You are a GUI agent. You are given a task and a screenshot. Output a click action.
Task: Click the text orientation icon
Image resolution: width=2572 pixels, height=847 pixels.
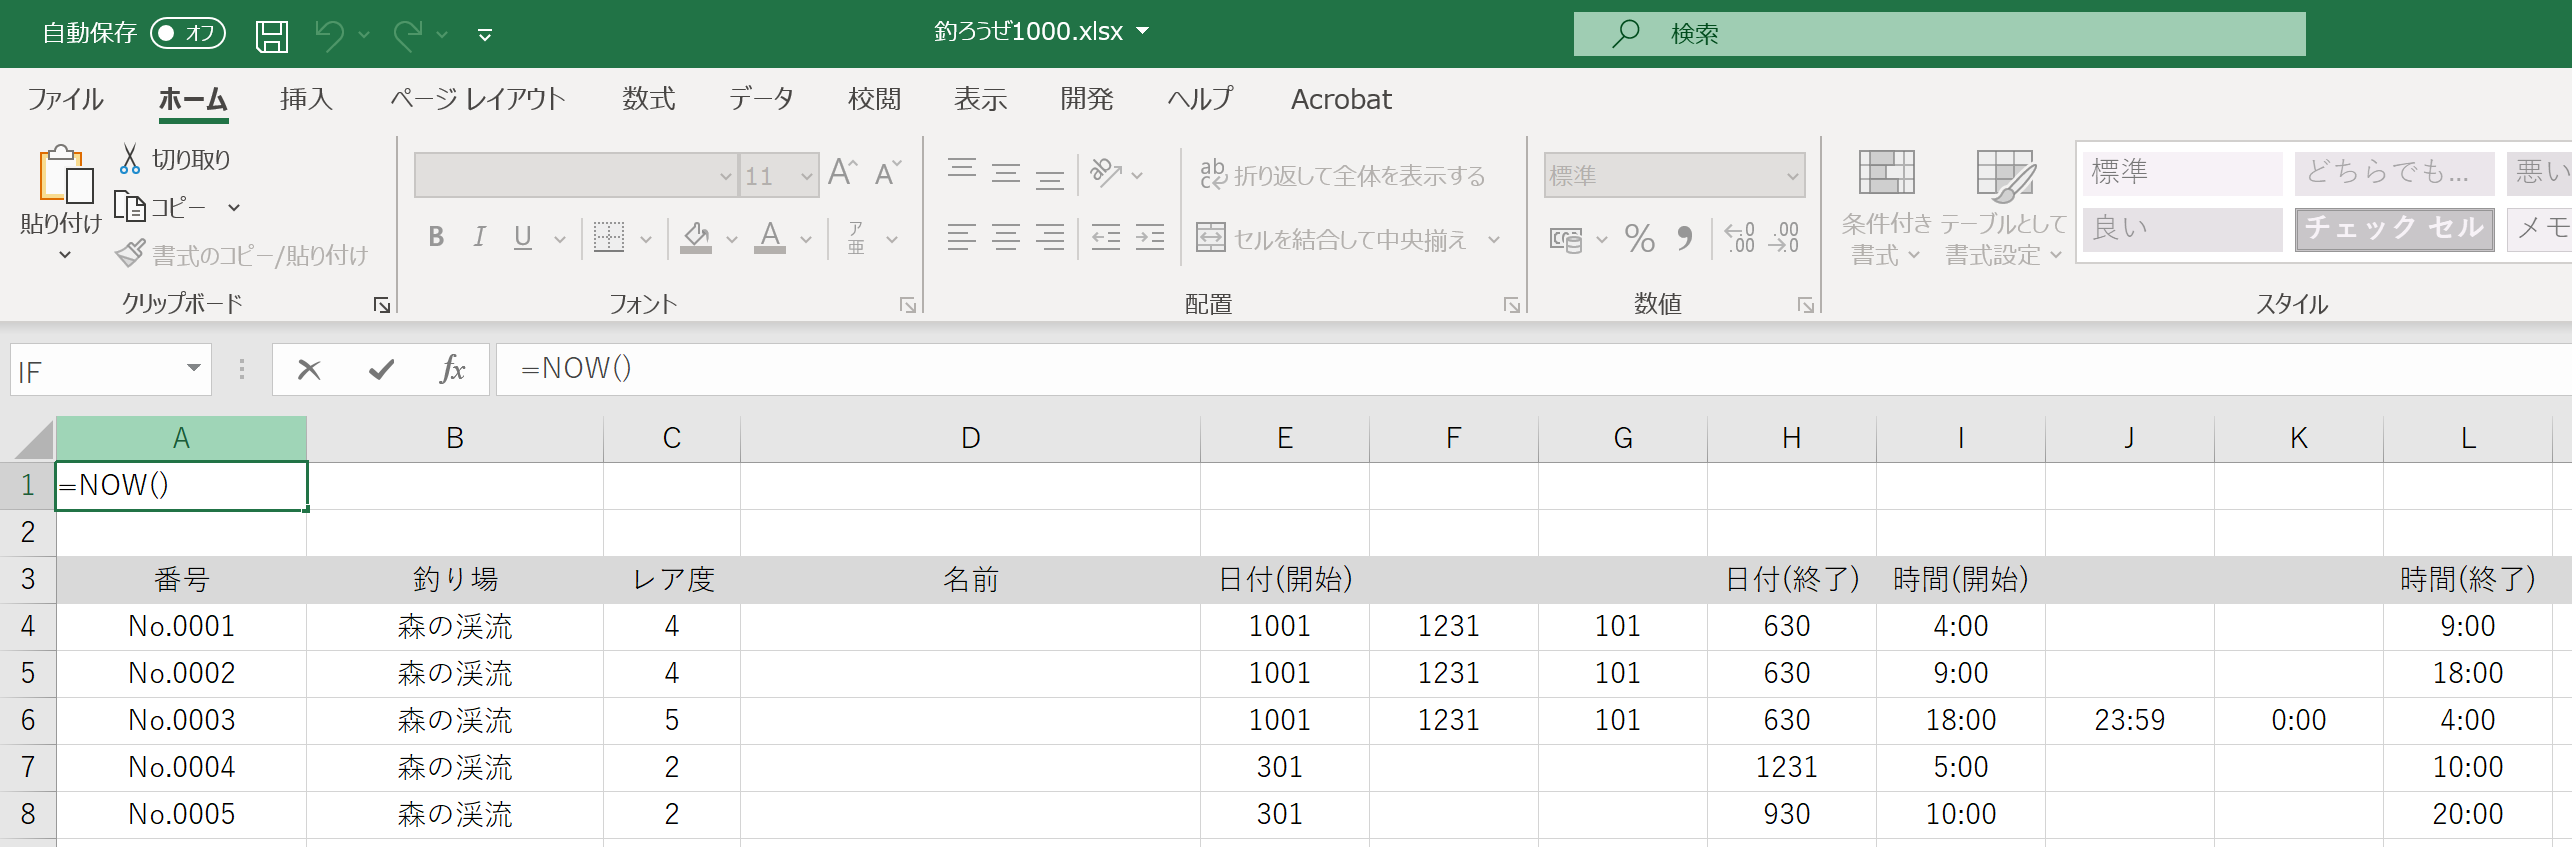coord(1106,173)
